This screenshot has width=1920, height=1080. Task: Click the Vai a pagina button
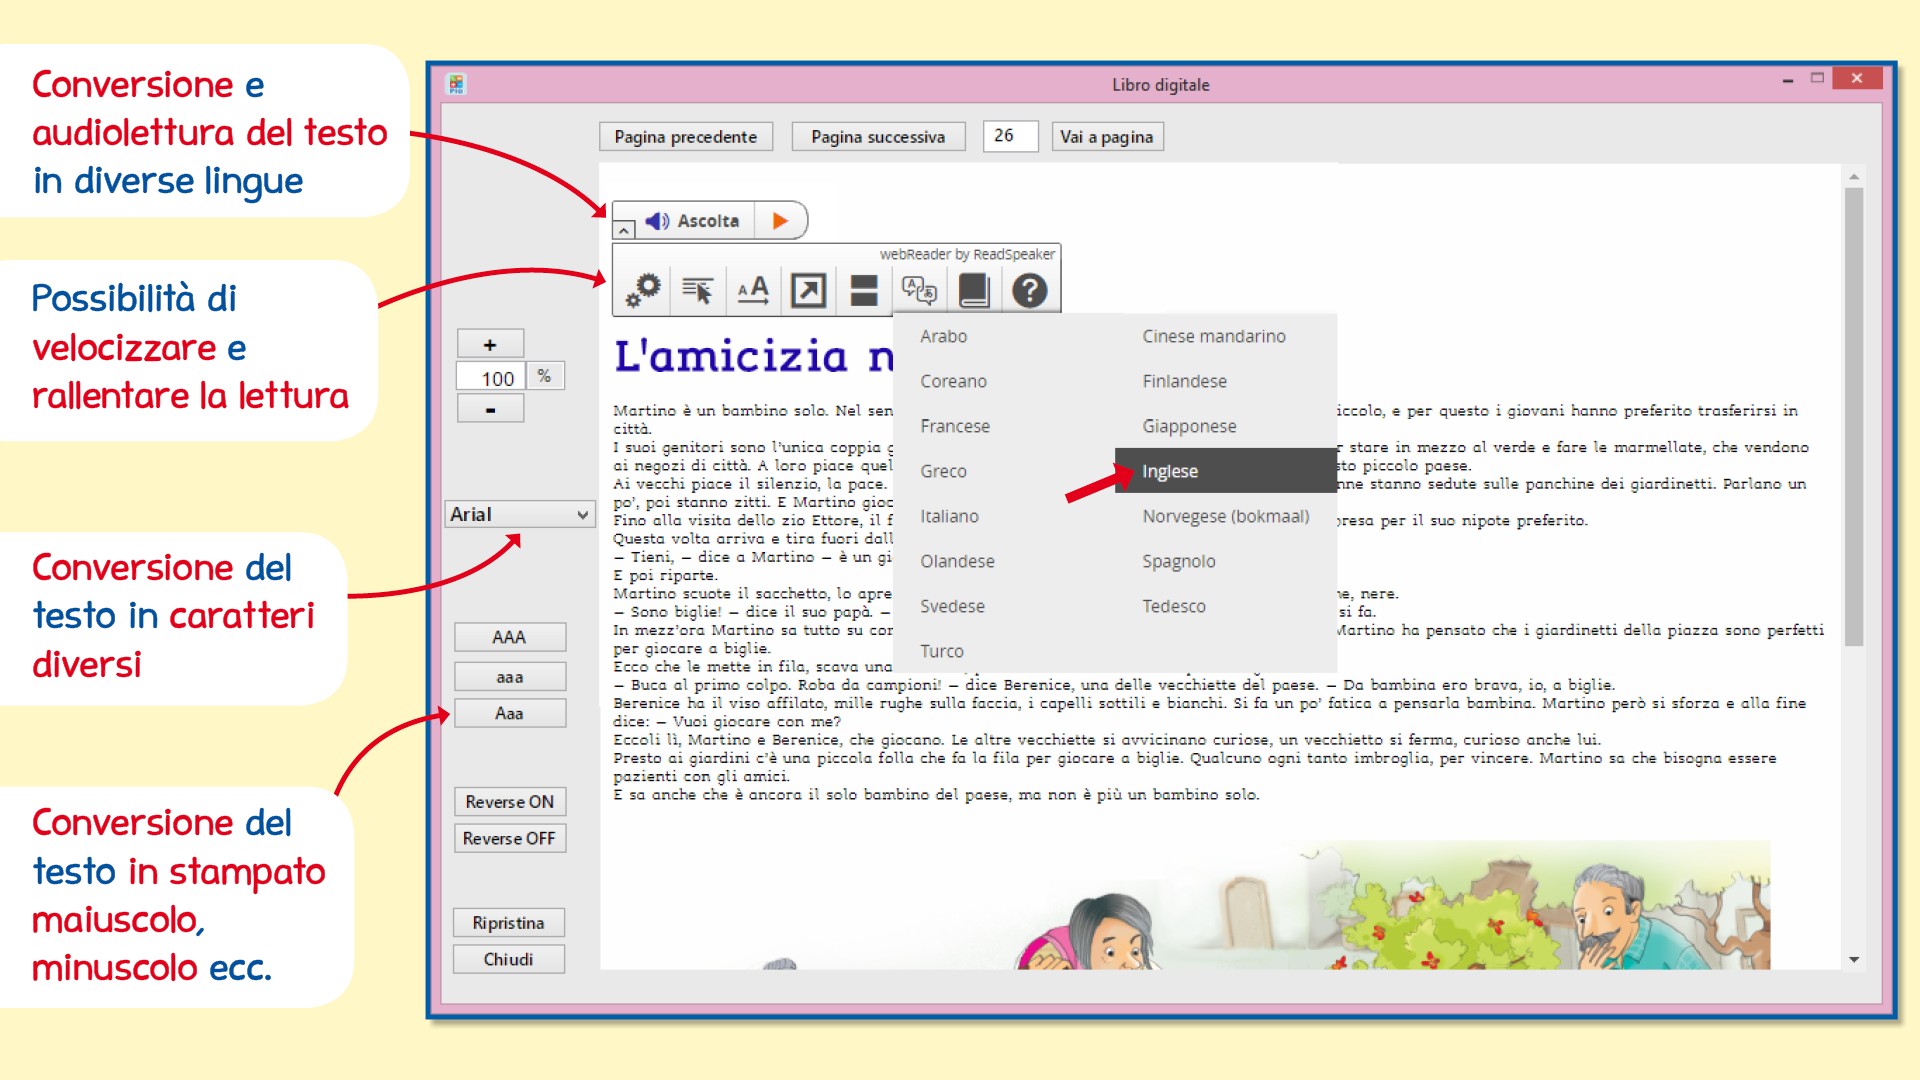coord(1107,137)
